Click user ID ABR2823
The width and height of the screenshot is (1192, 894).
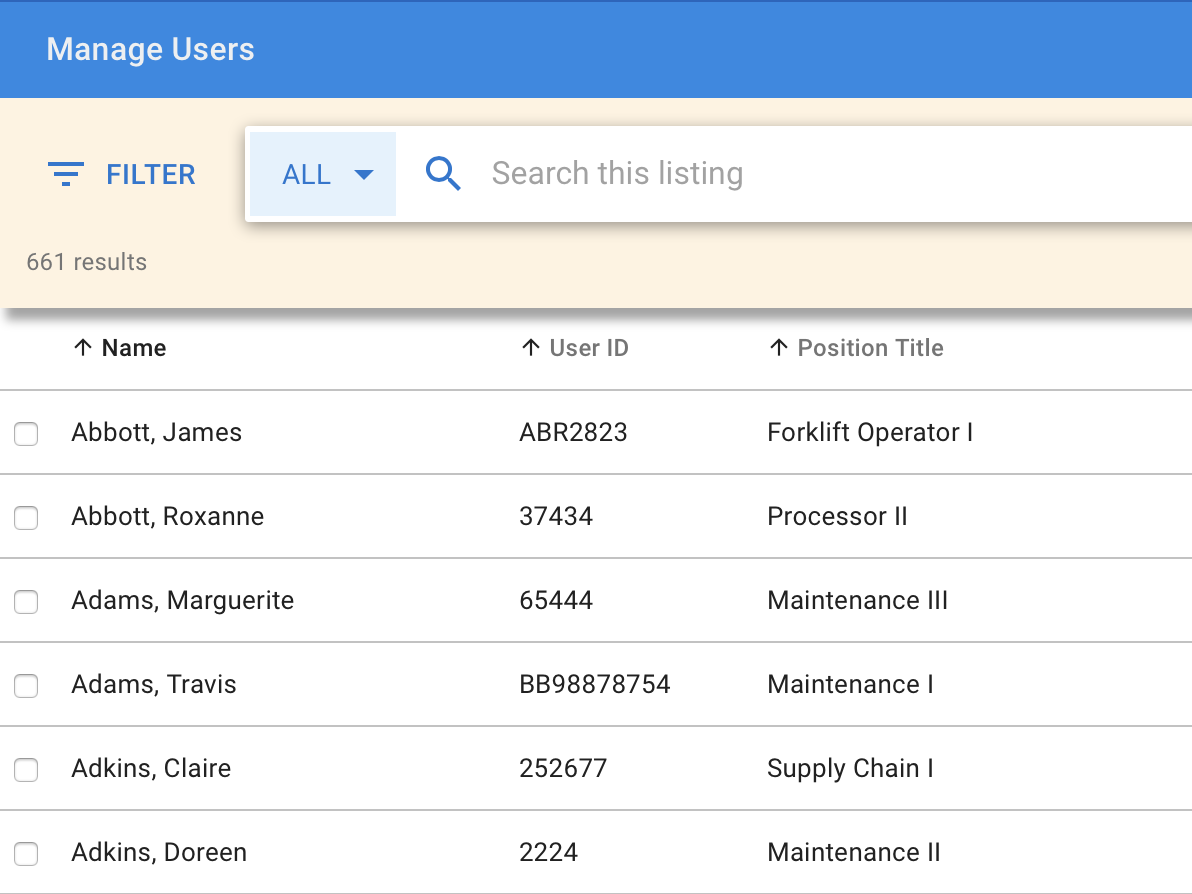click(x=573, y=433)
